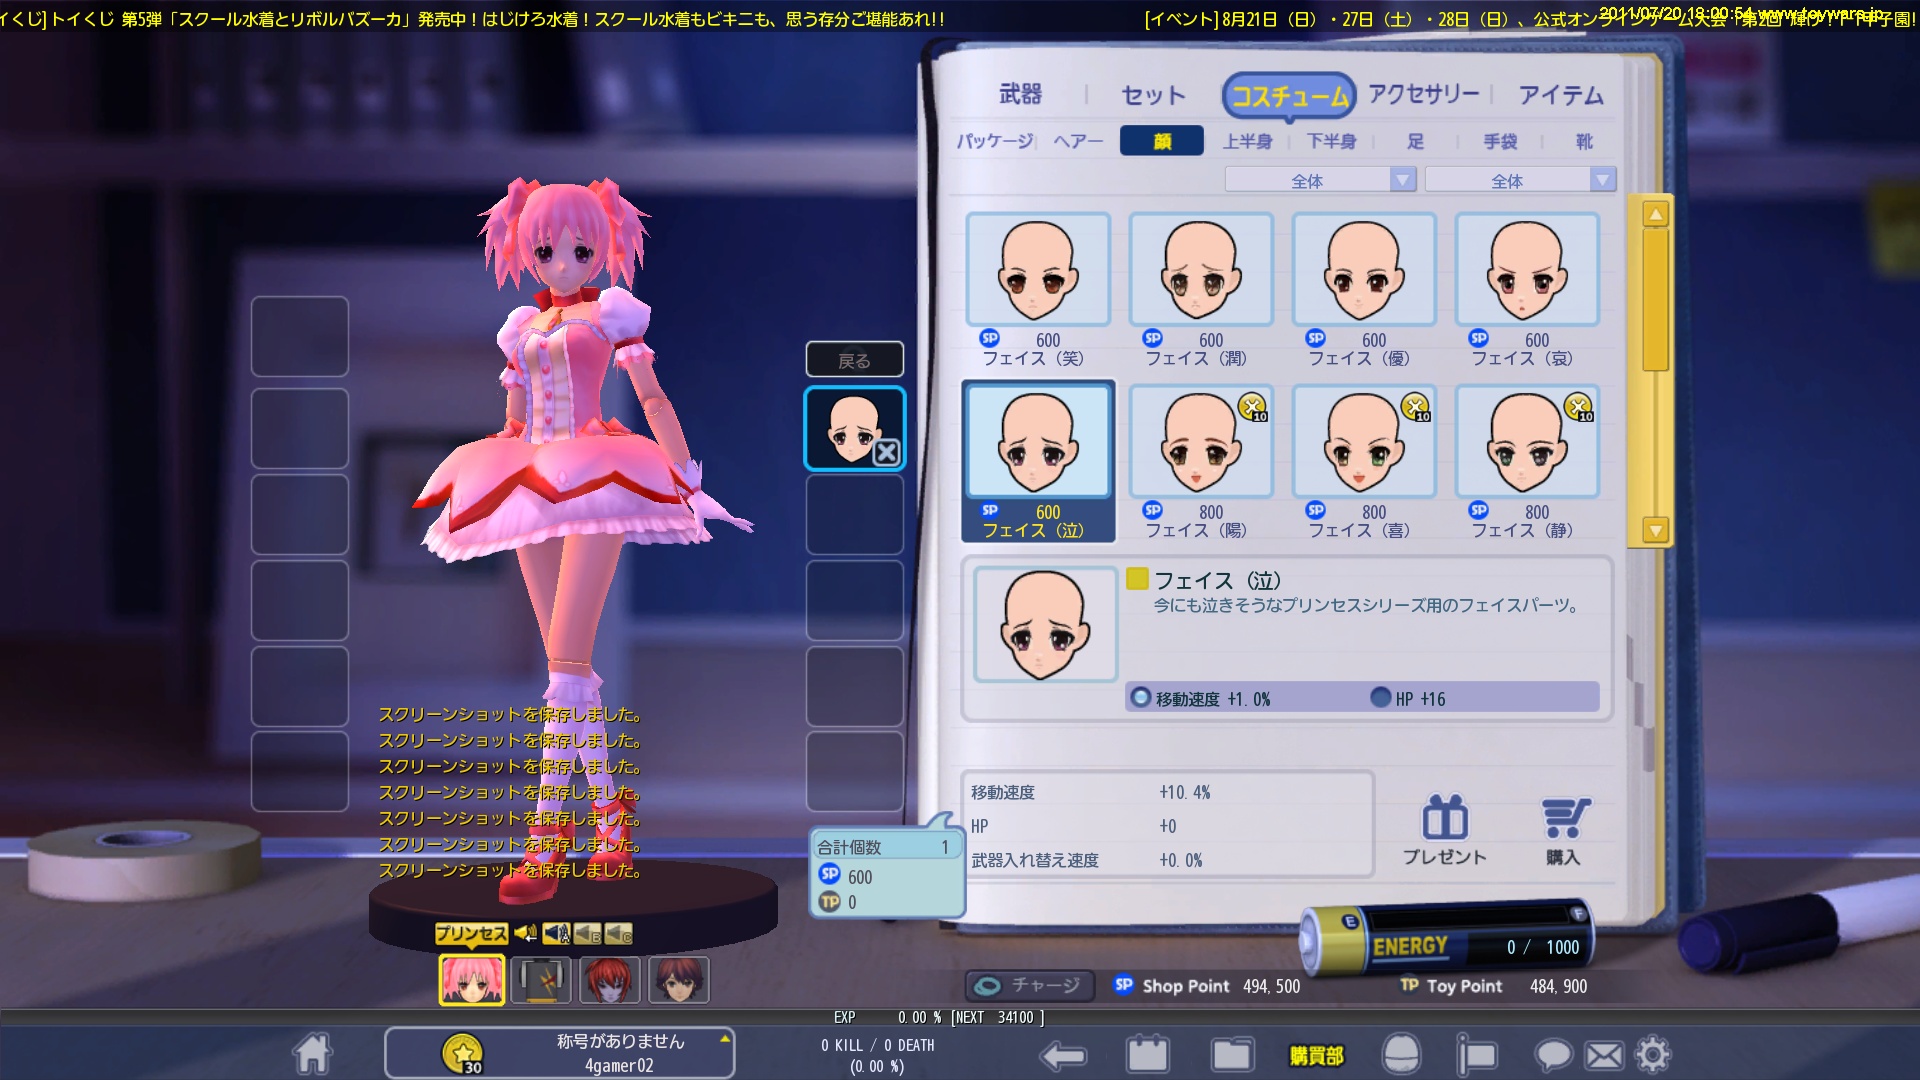Switch to the アクセサリー tab
Screen dimensions: 1920x1080
click(x=1423, y=94)
